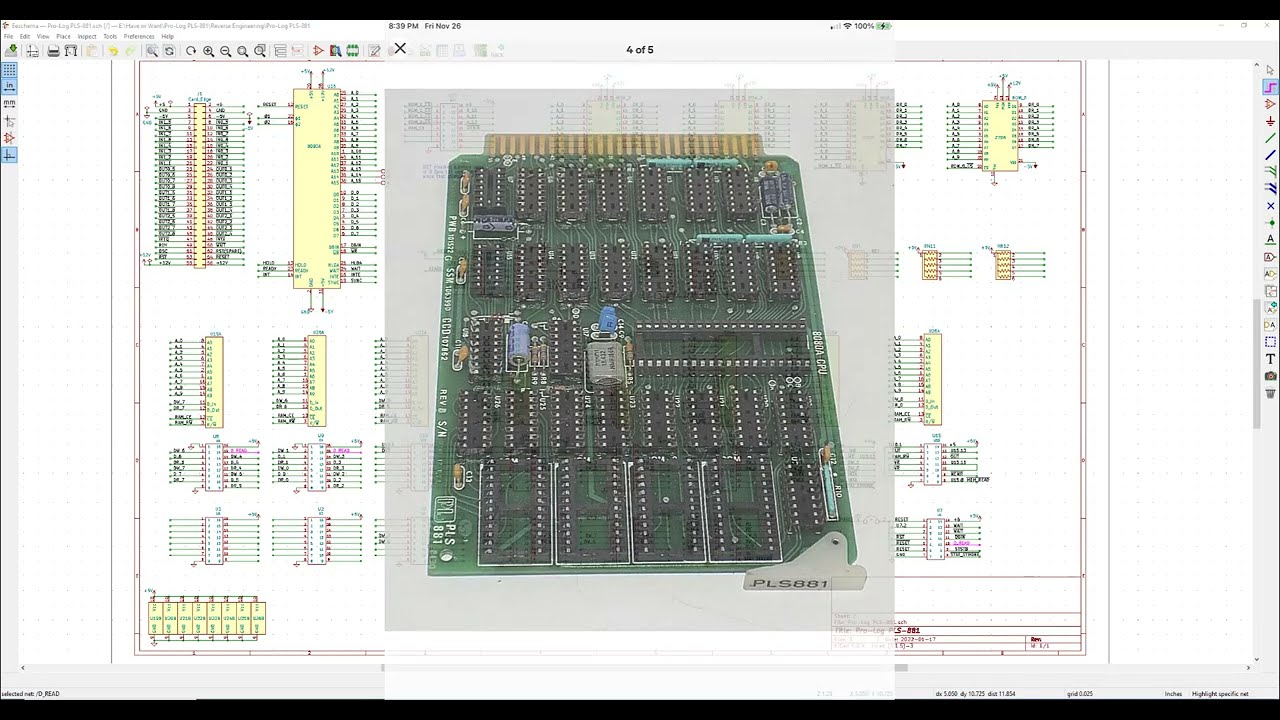The width and height of the screenshot is (1280, 720).
Task: Open page settings icon in top toolbar
Action: point(32,50)
